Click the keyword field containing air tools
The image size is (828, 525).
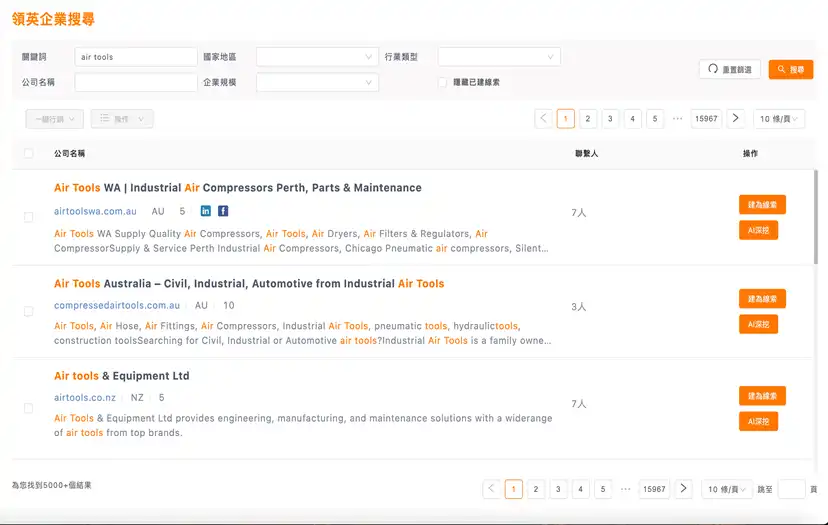[136, 57]
